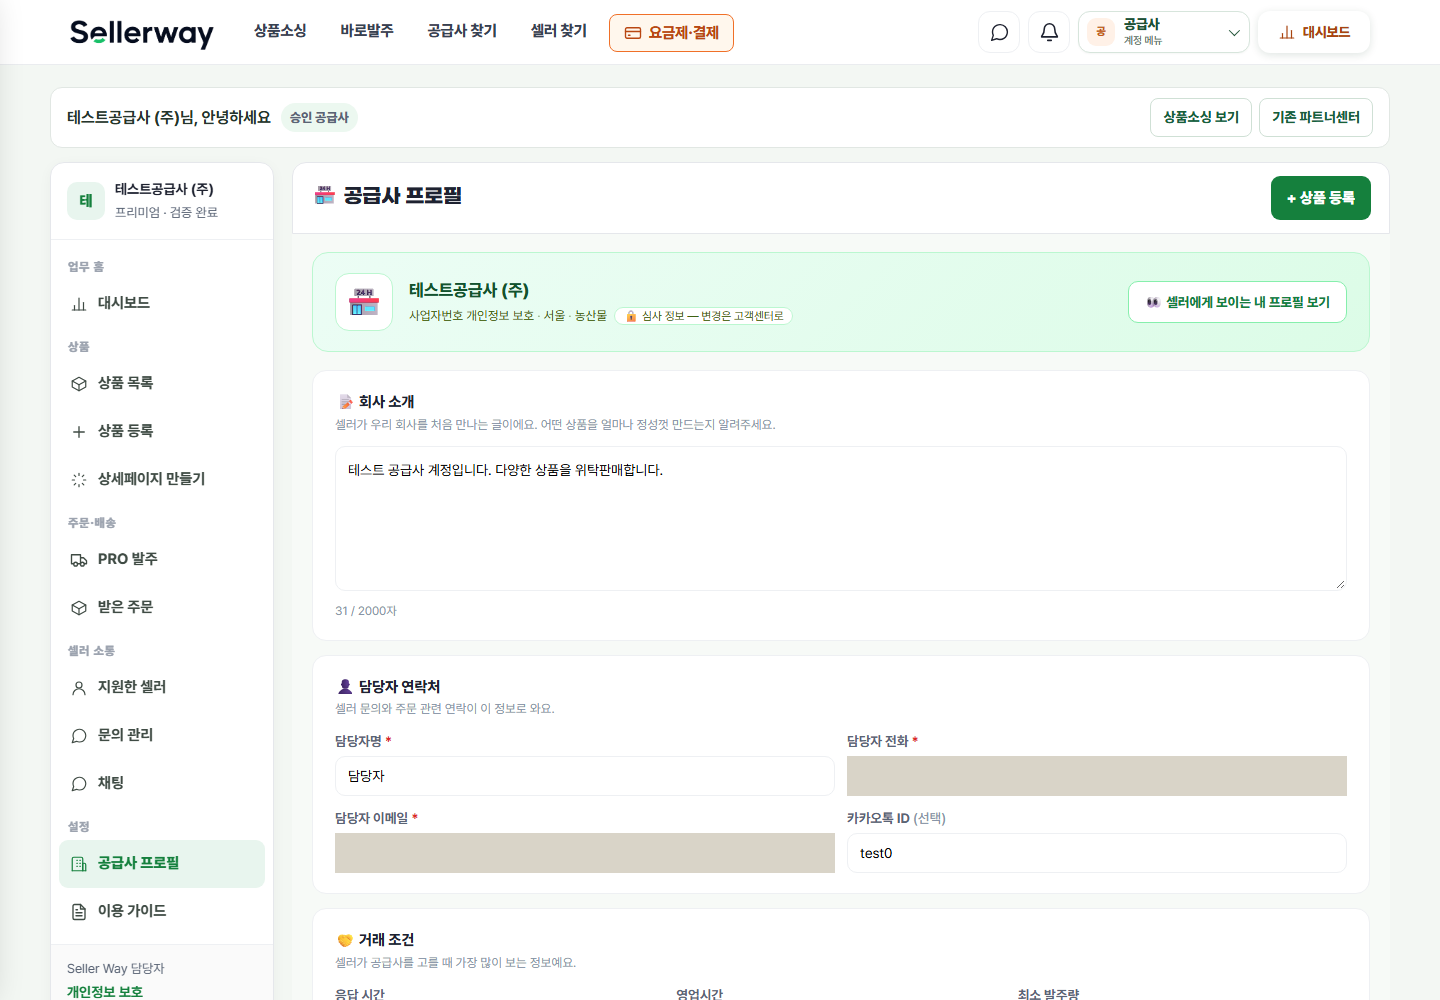This screenshot has width=1440, height=1000.
Task: Click the 요금제·결제 button
Action: [x=671, y=33]
